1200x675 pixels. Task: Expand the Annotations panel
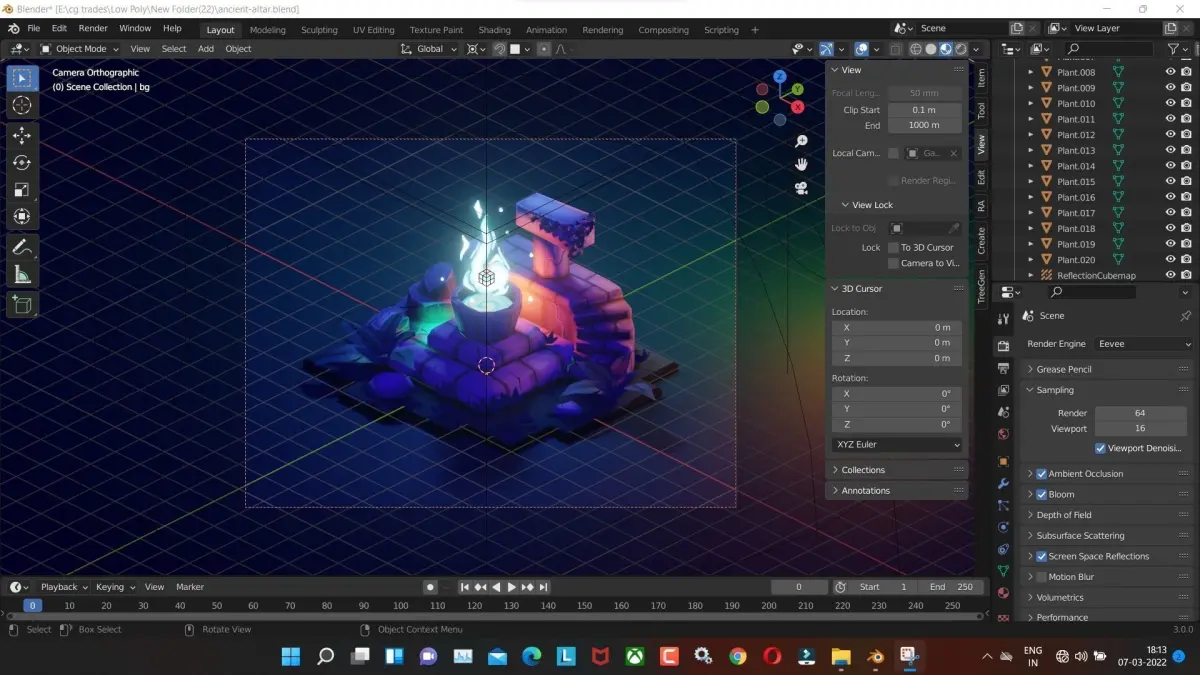[x=897, y=490]
